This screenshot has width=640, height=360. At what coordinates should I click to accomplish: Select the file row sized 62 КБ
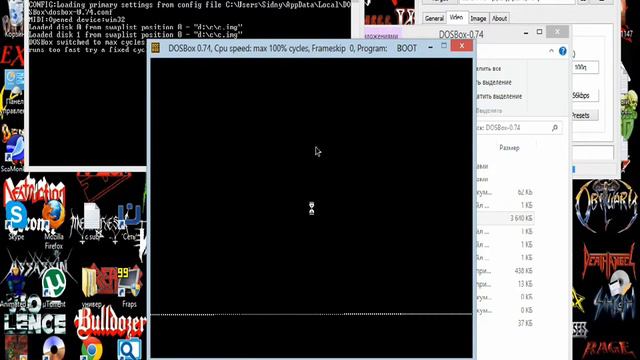(x=505, y=192)
